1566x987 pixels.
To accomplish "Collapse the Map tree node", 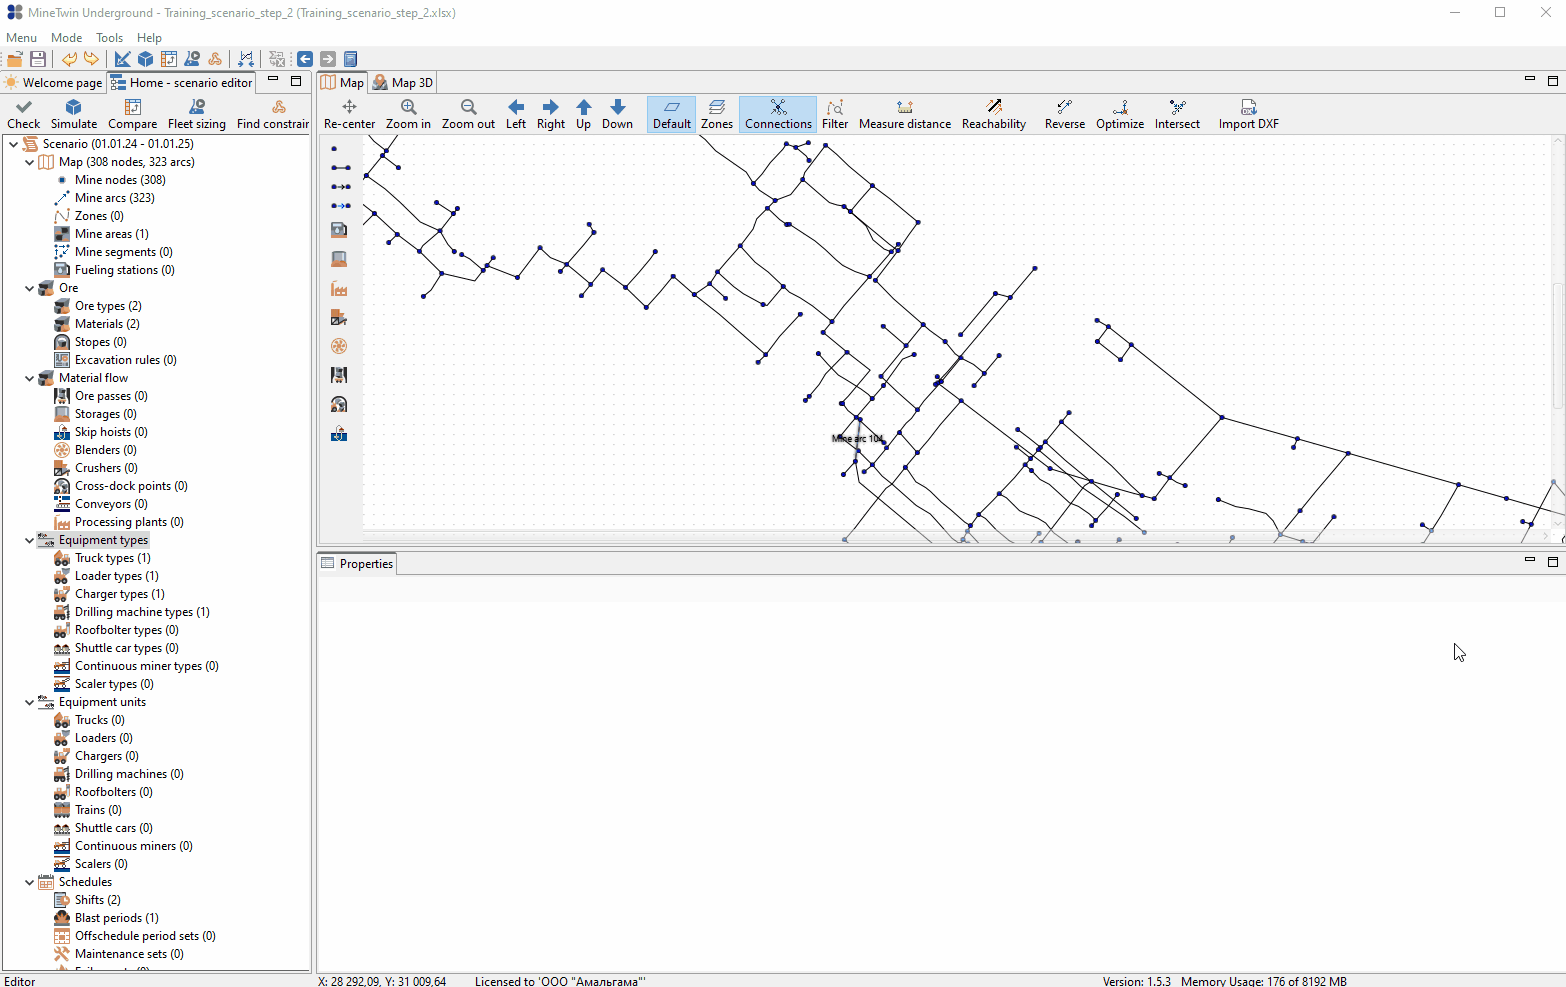I will click(30, 162).
